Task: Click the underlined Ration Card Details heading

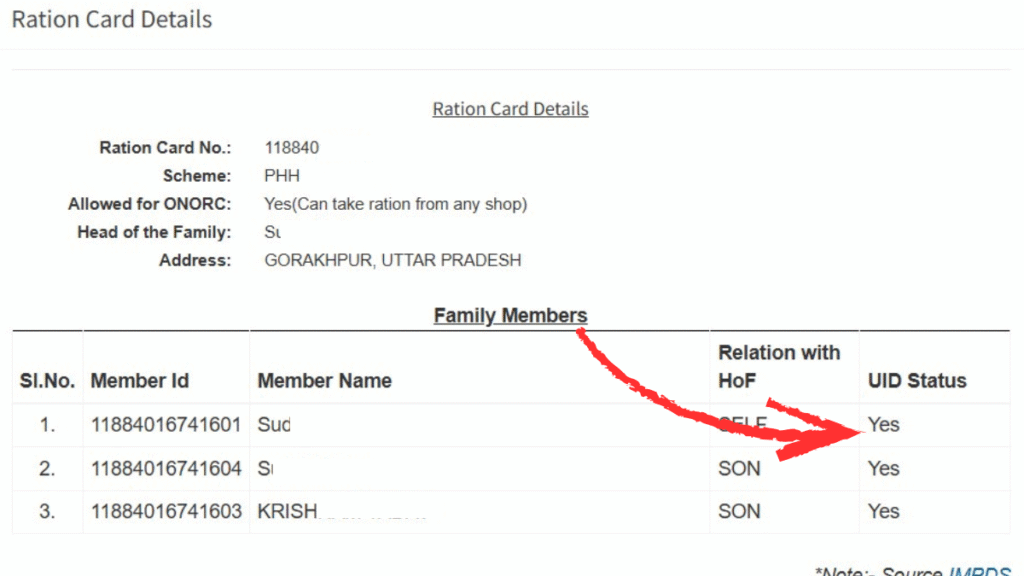Action: tap(510, 109)
